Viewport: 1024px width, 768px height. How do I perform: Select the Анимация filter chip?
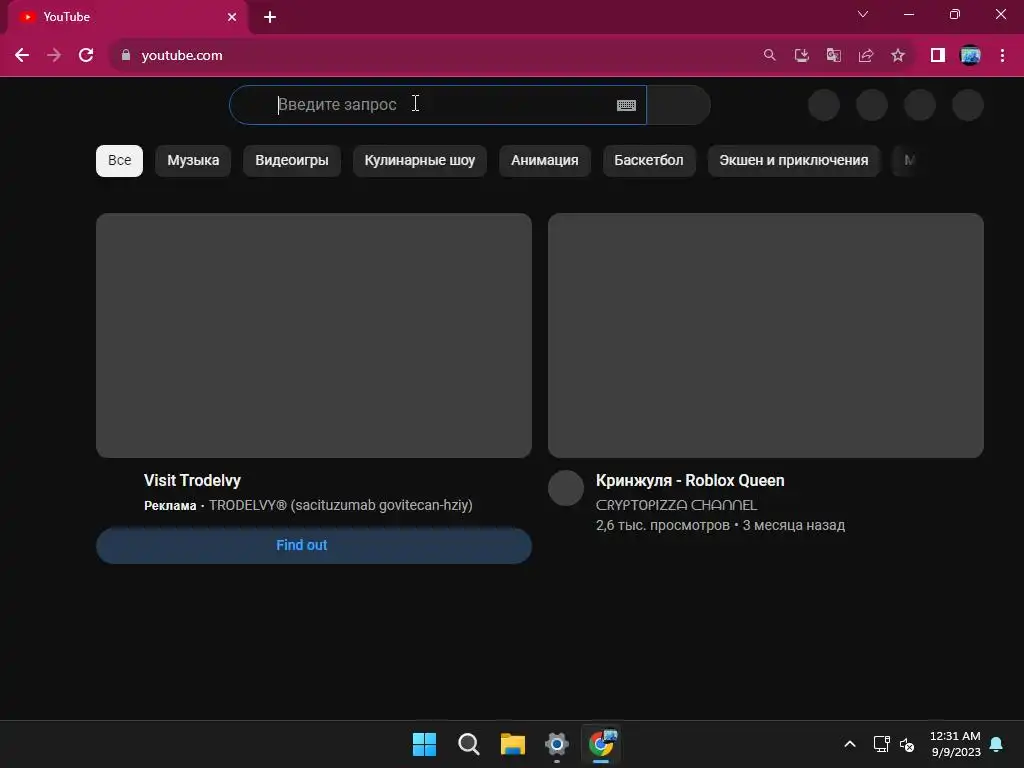click(545, 161)
